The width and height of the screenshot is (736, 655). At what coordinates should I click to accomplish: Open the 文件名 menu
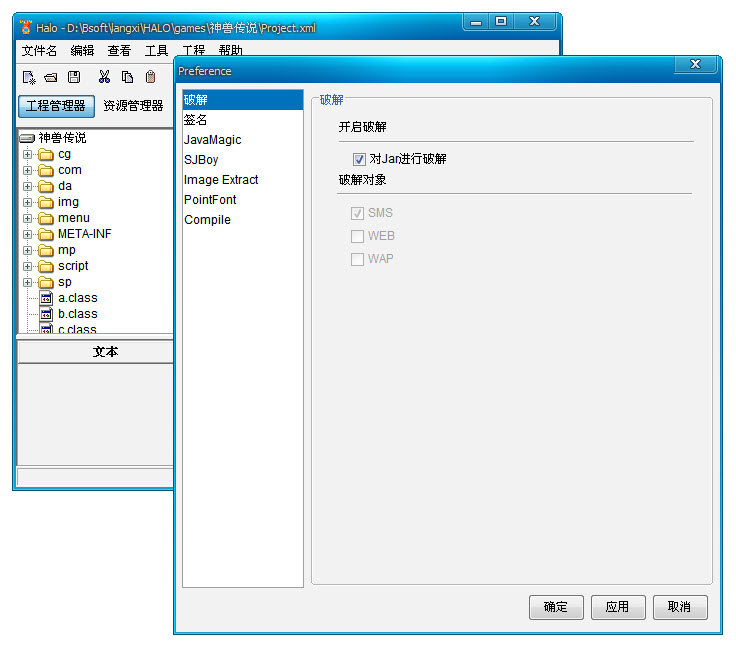click(x=39, y=50)
